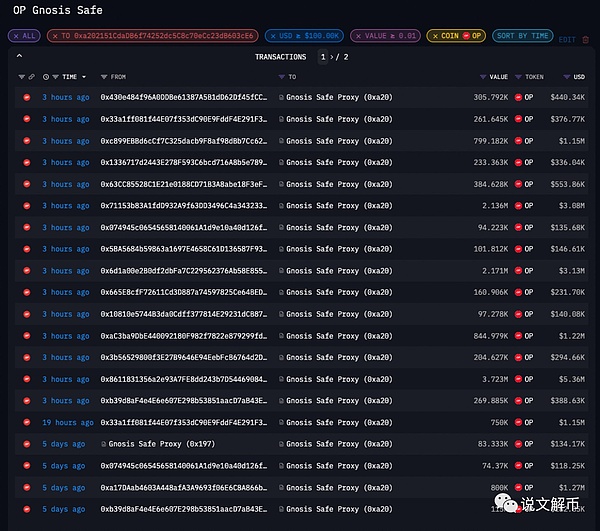Click the link icon in the table header
600x531 pixels.
click(32, 77)
